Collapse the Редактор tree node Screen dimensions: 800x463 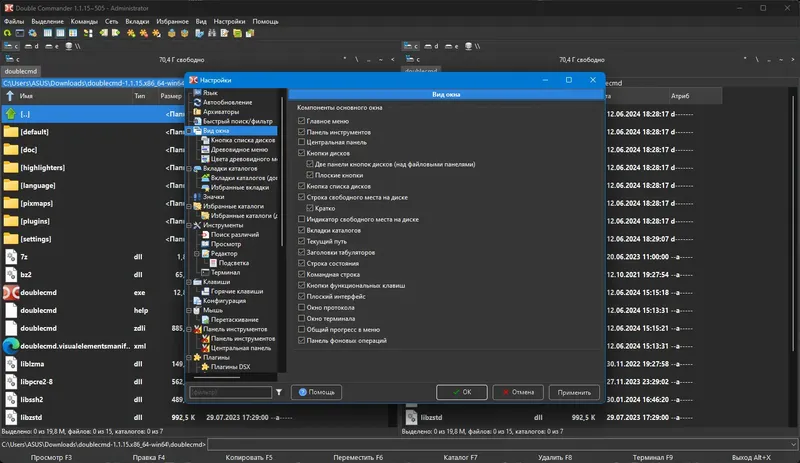197,253
